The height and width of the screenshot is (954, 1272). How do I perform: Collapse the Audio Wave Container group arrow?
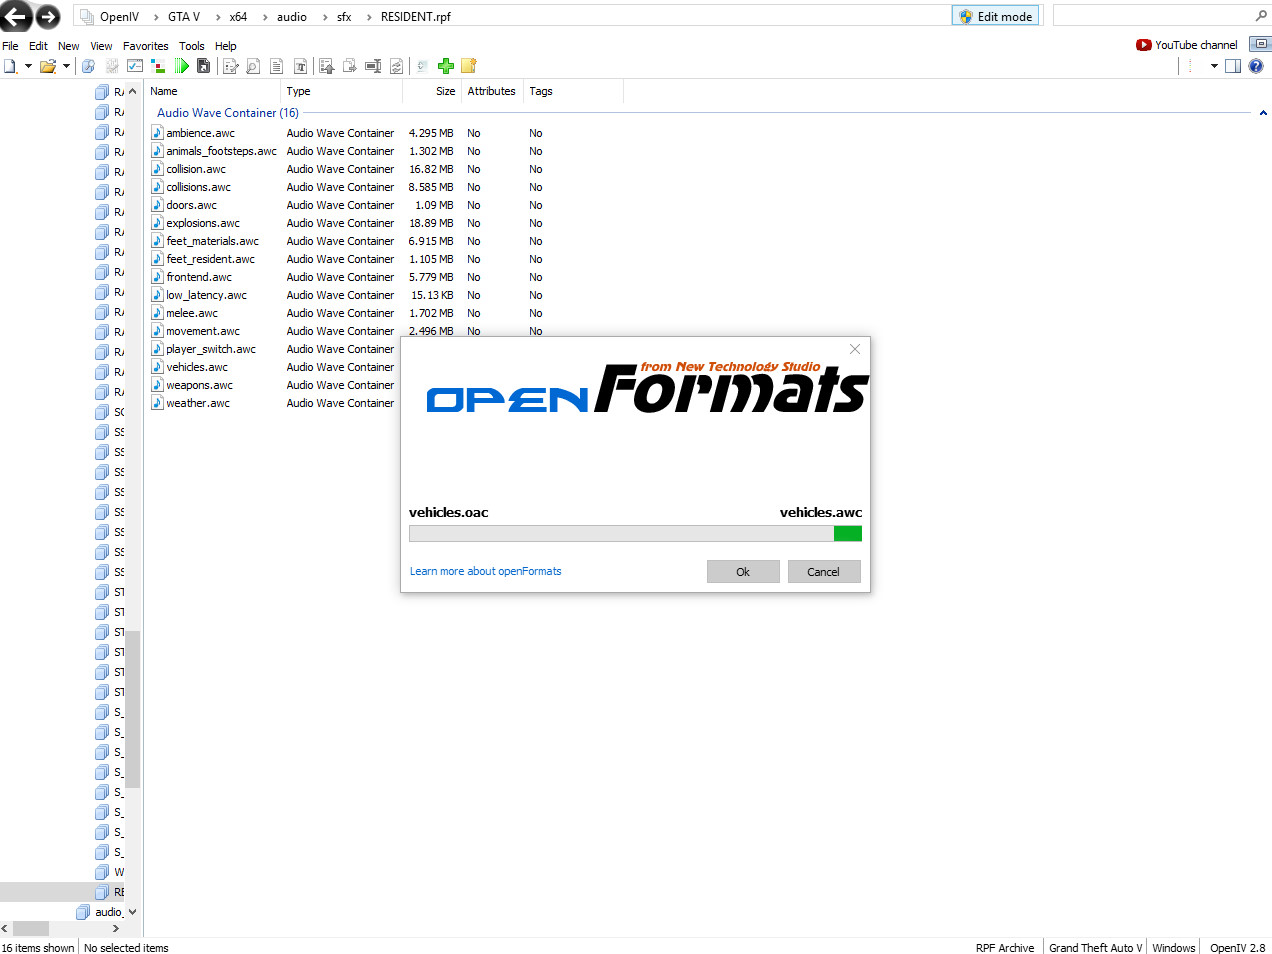(x=1263, y=113)
